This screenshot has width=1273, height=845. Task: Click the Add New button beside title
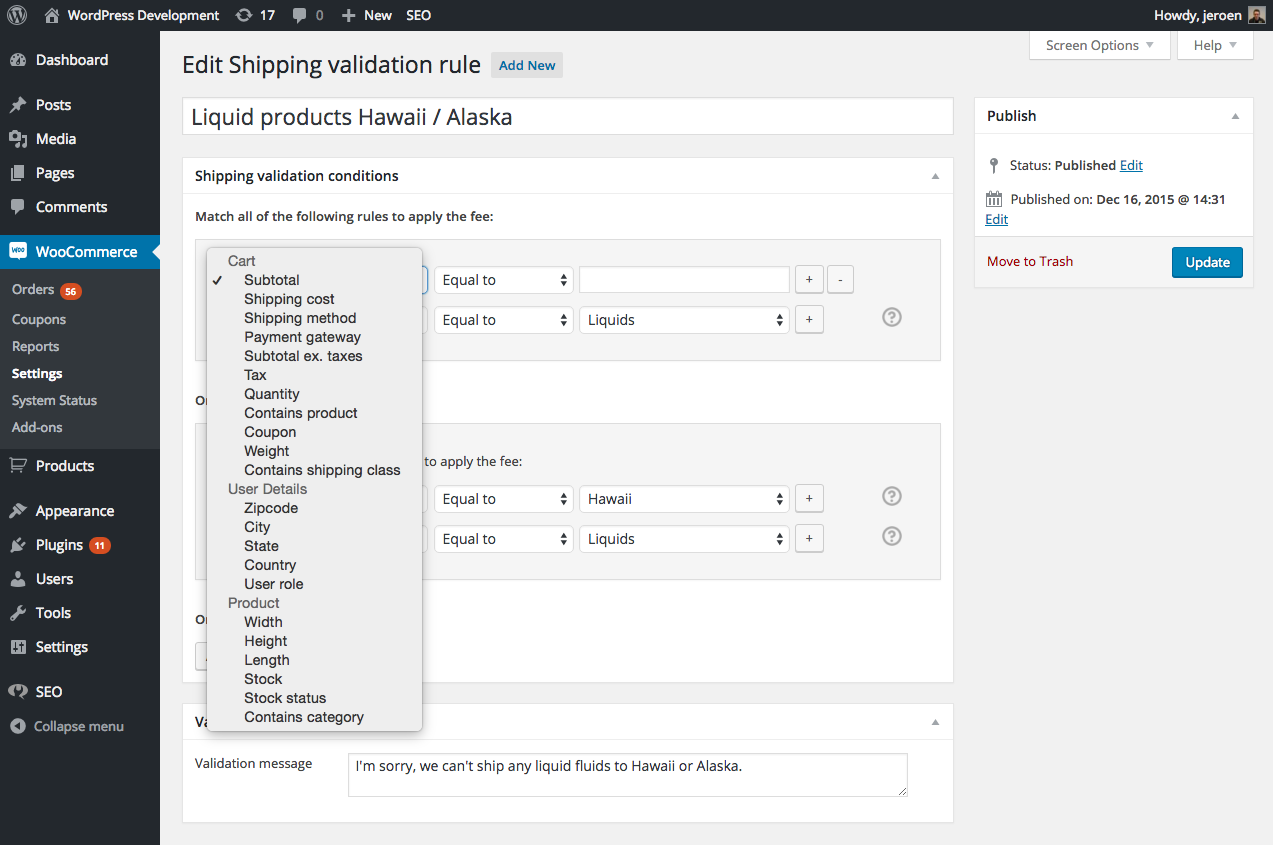pos(527,65)
